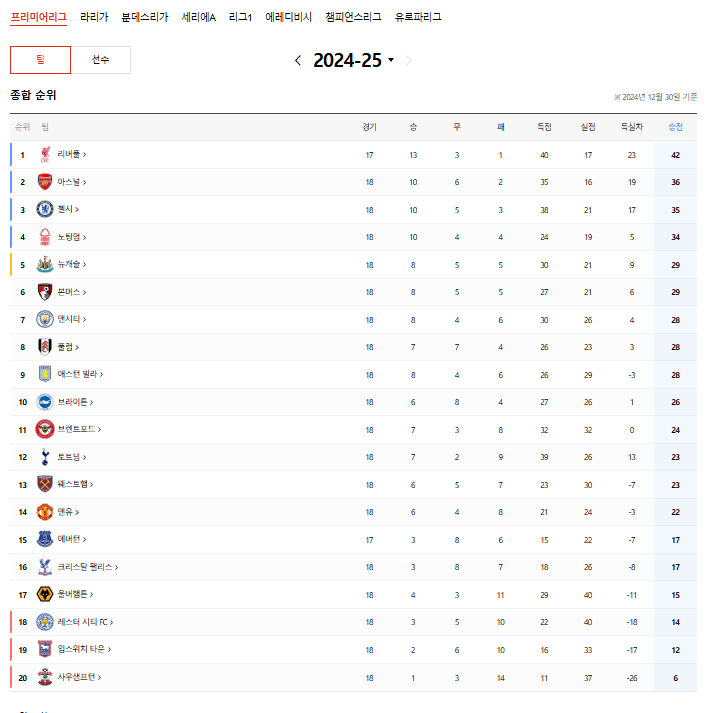Click the Brentford club crest
Viewport: 714px width, 713px height.
tap(45, 429)
